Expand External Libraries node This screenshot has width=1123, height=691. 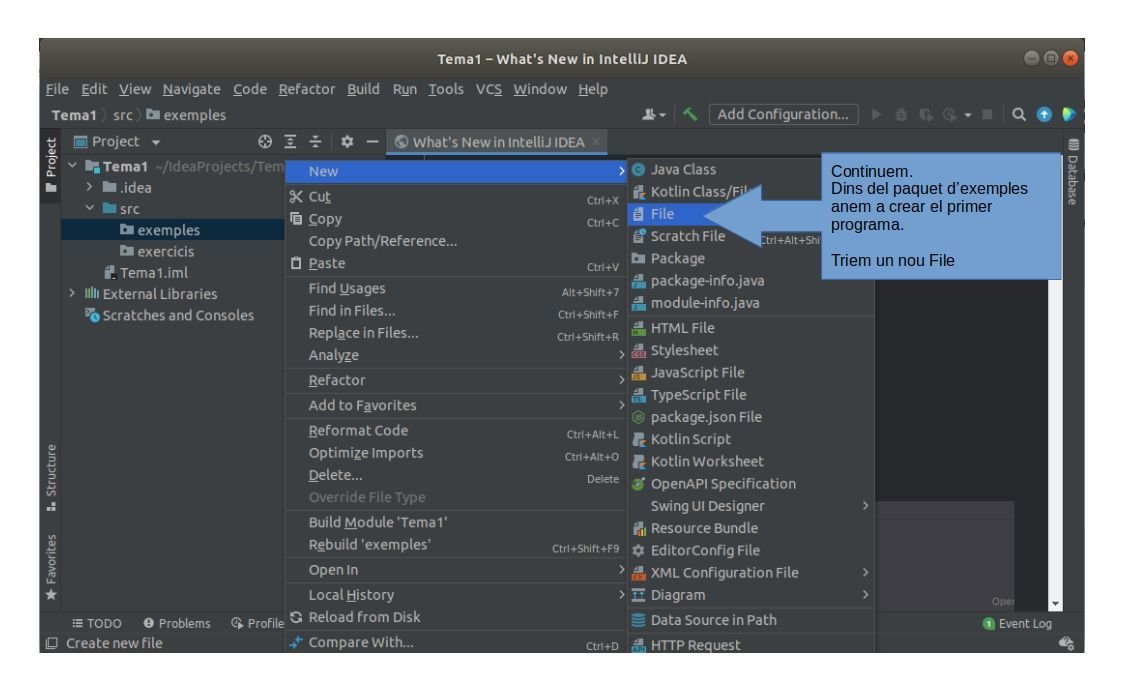[72, 294]
